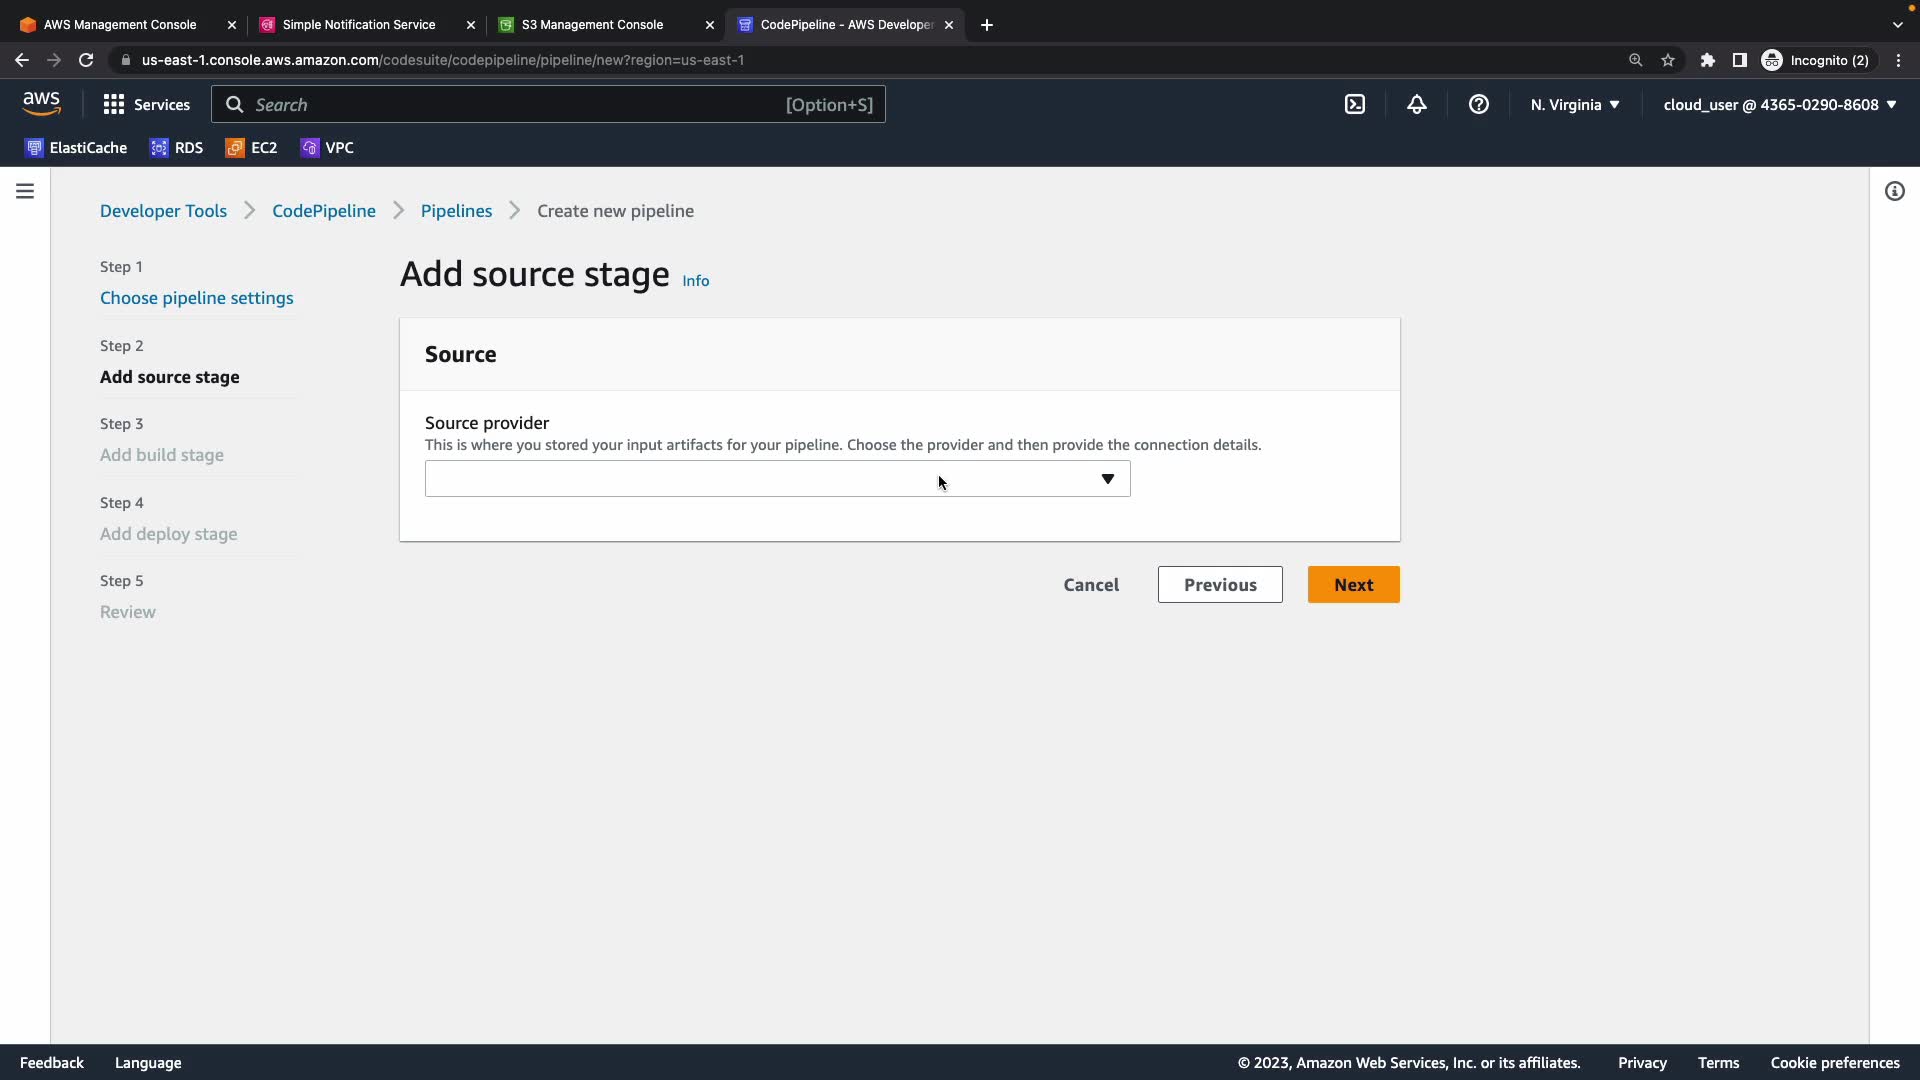Click the Previous button
1920x1080 pixels.
1220,585
